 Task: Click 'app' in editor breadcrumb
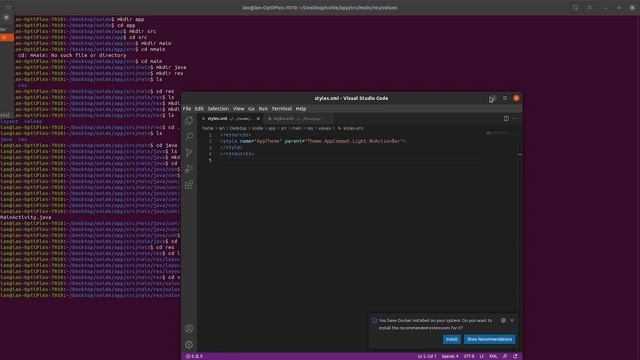point(272,128)
